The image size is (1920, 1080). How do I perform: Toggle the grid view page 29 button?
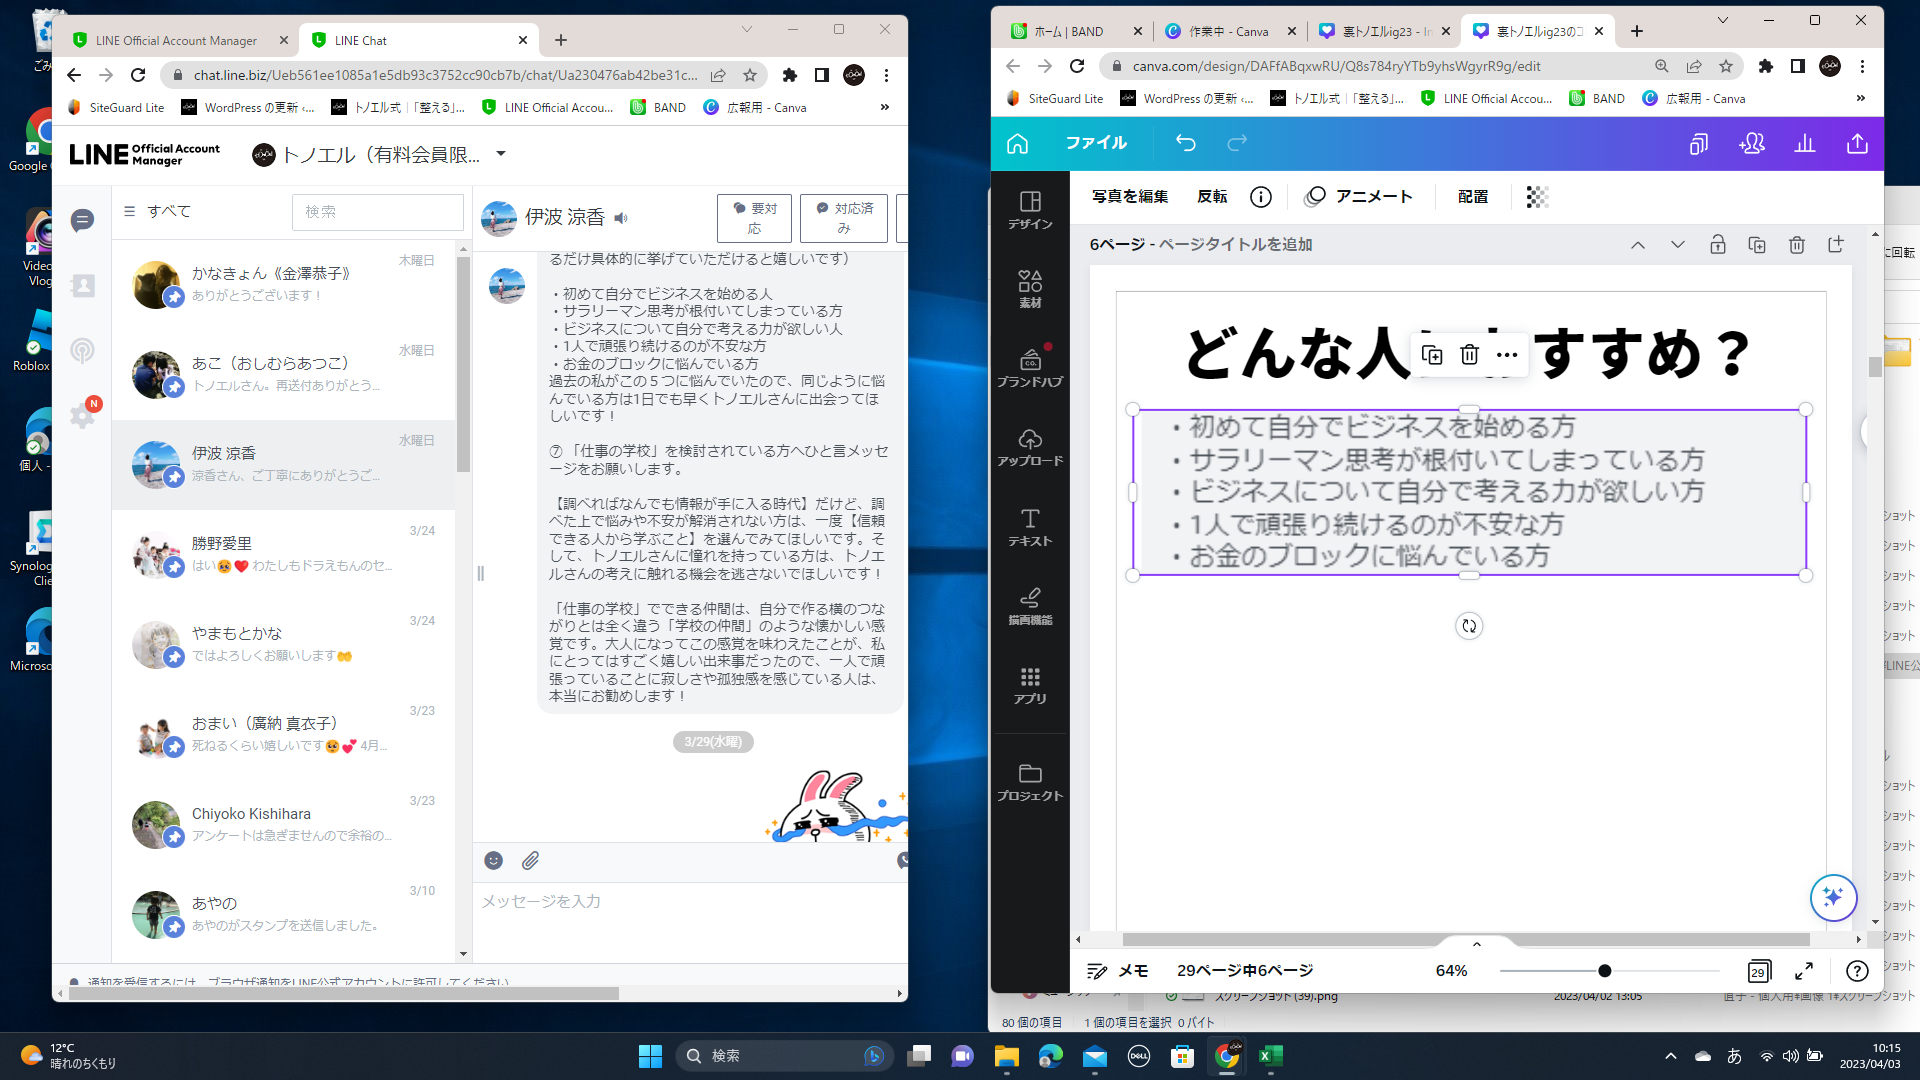1758,971
